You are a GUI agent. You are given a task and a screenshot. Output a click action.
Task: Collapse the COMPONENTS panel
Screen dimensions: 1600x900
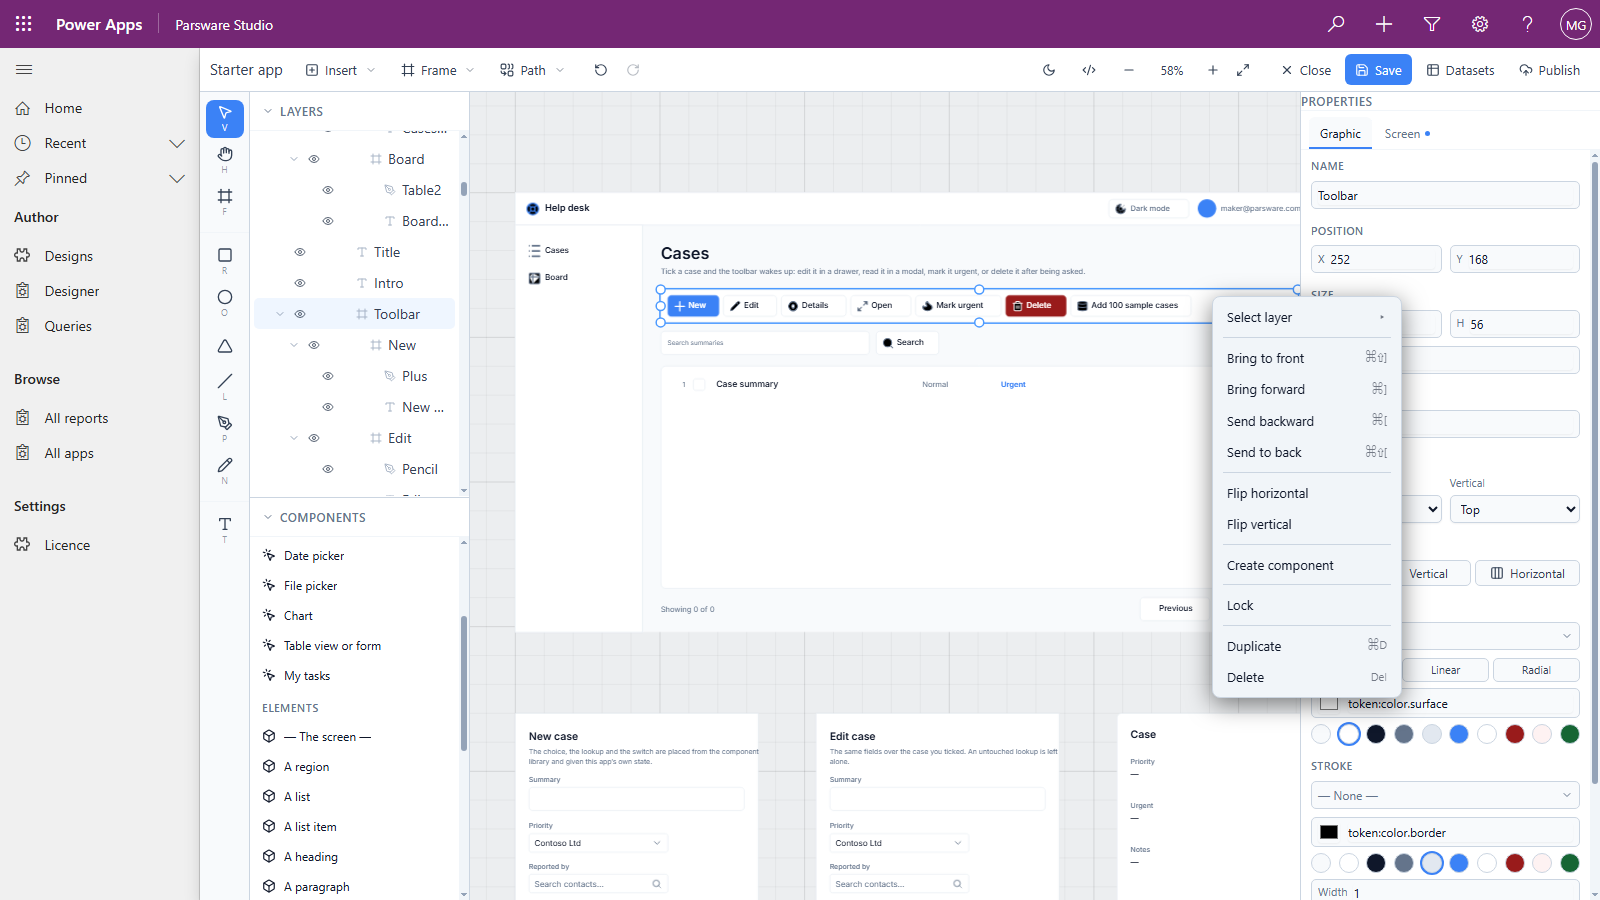coord(268,517)
